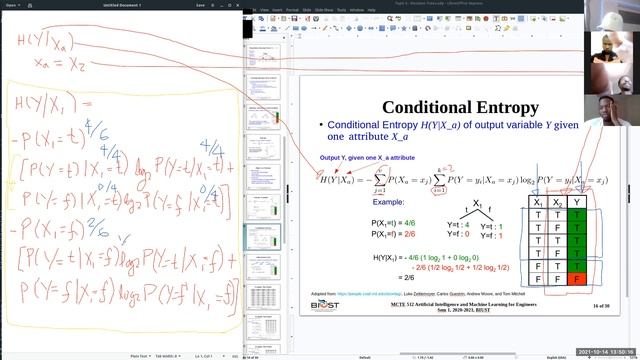
Task: Select the 3D Objects tool
Action: point(415,28)
